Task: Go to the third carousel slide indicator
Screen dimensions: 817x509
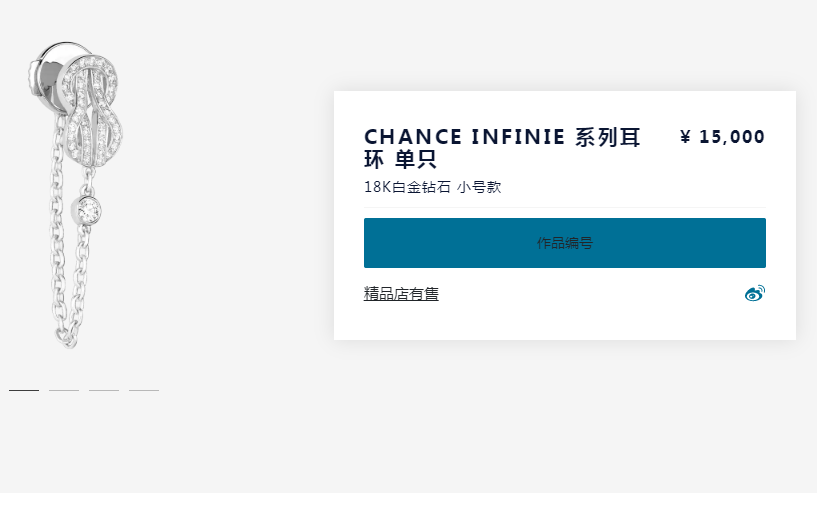Action: [104, 390]
